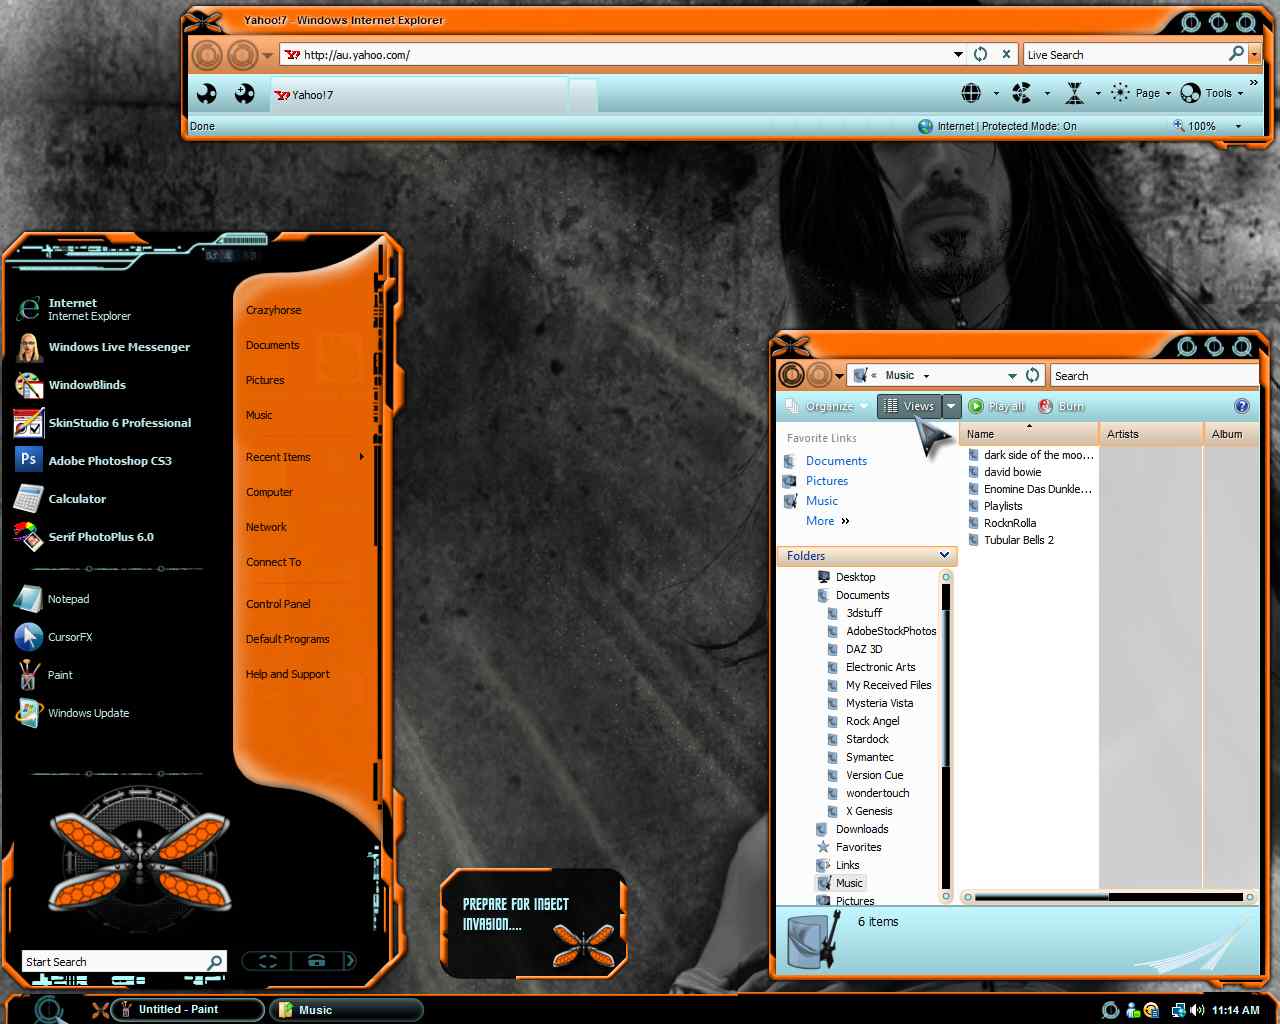Click More favorite links in Music window
The height and width of the screenshot is (1024, 1280).
point(827,521)
